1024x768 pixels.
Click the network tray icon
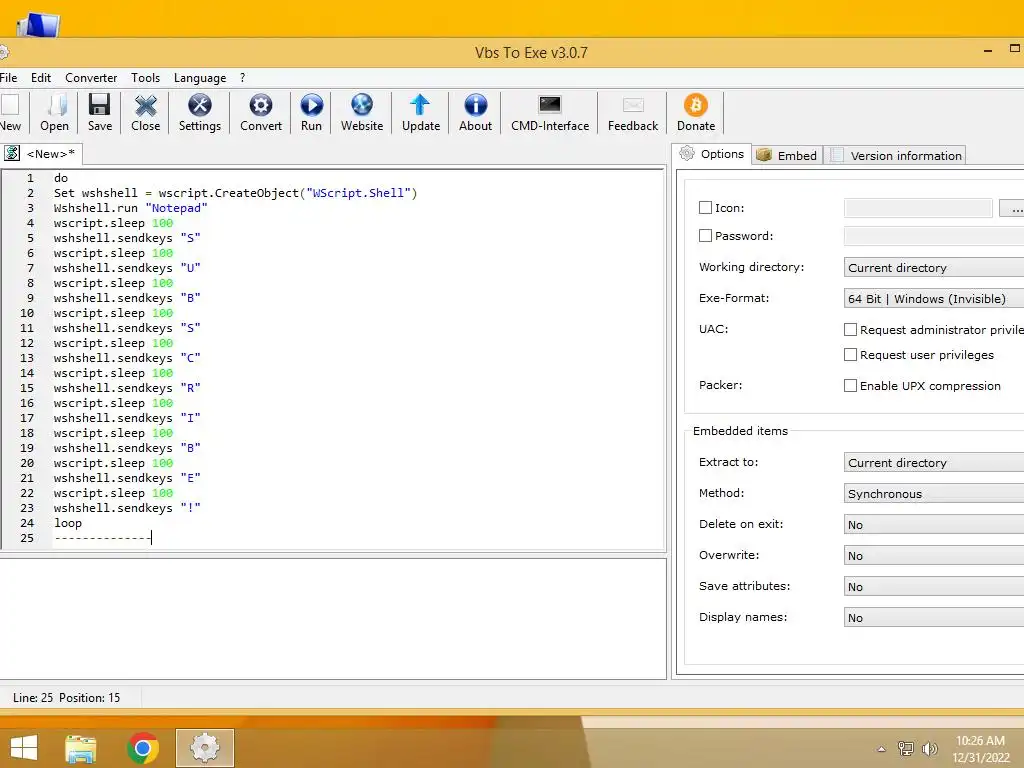906,749
